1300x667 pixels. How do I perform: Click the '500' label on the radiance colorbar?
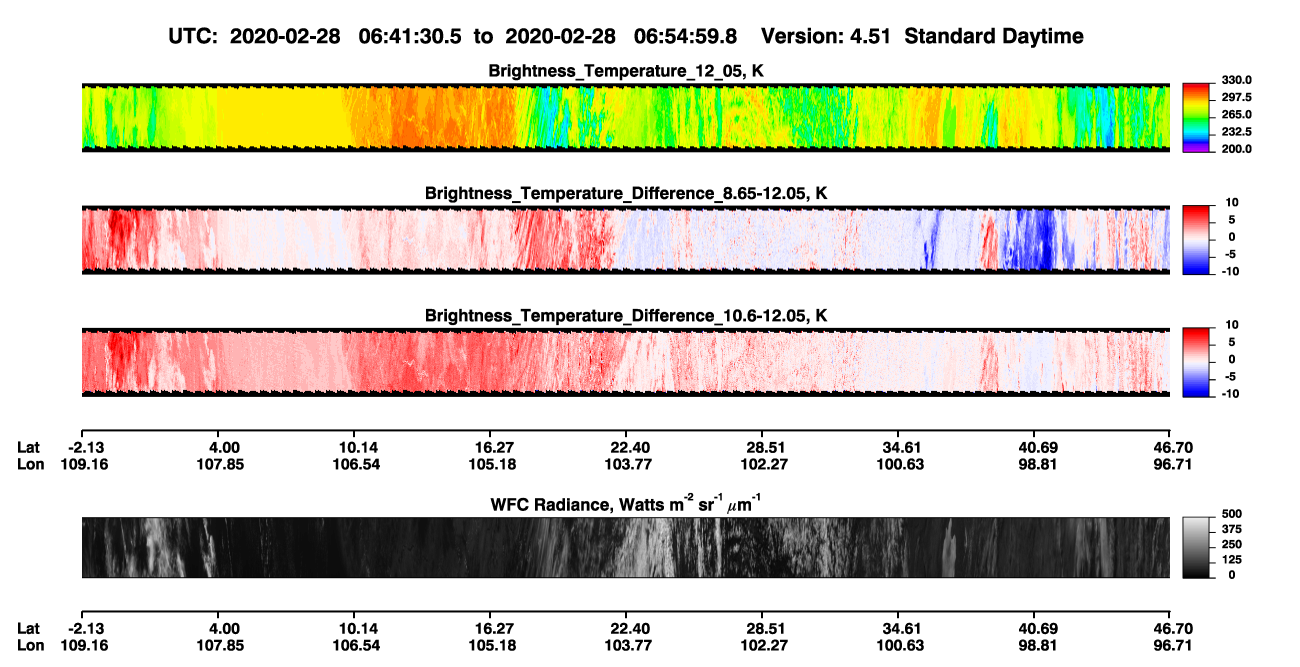click(1232, 515)
